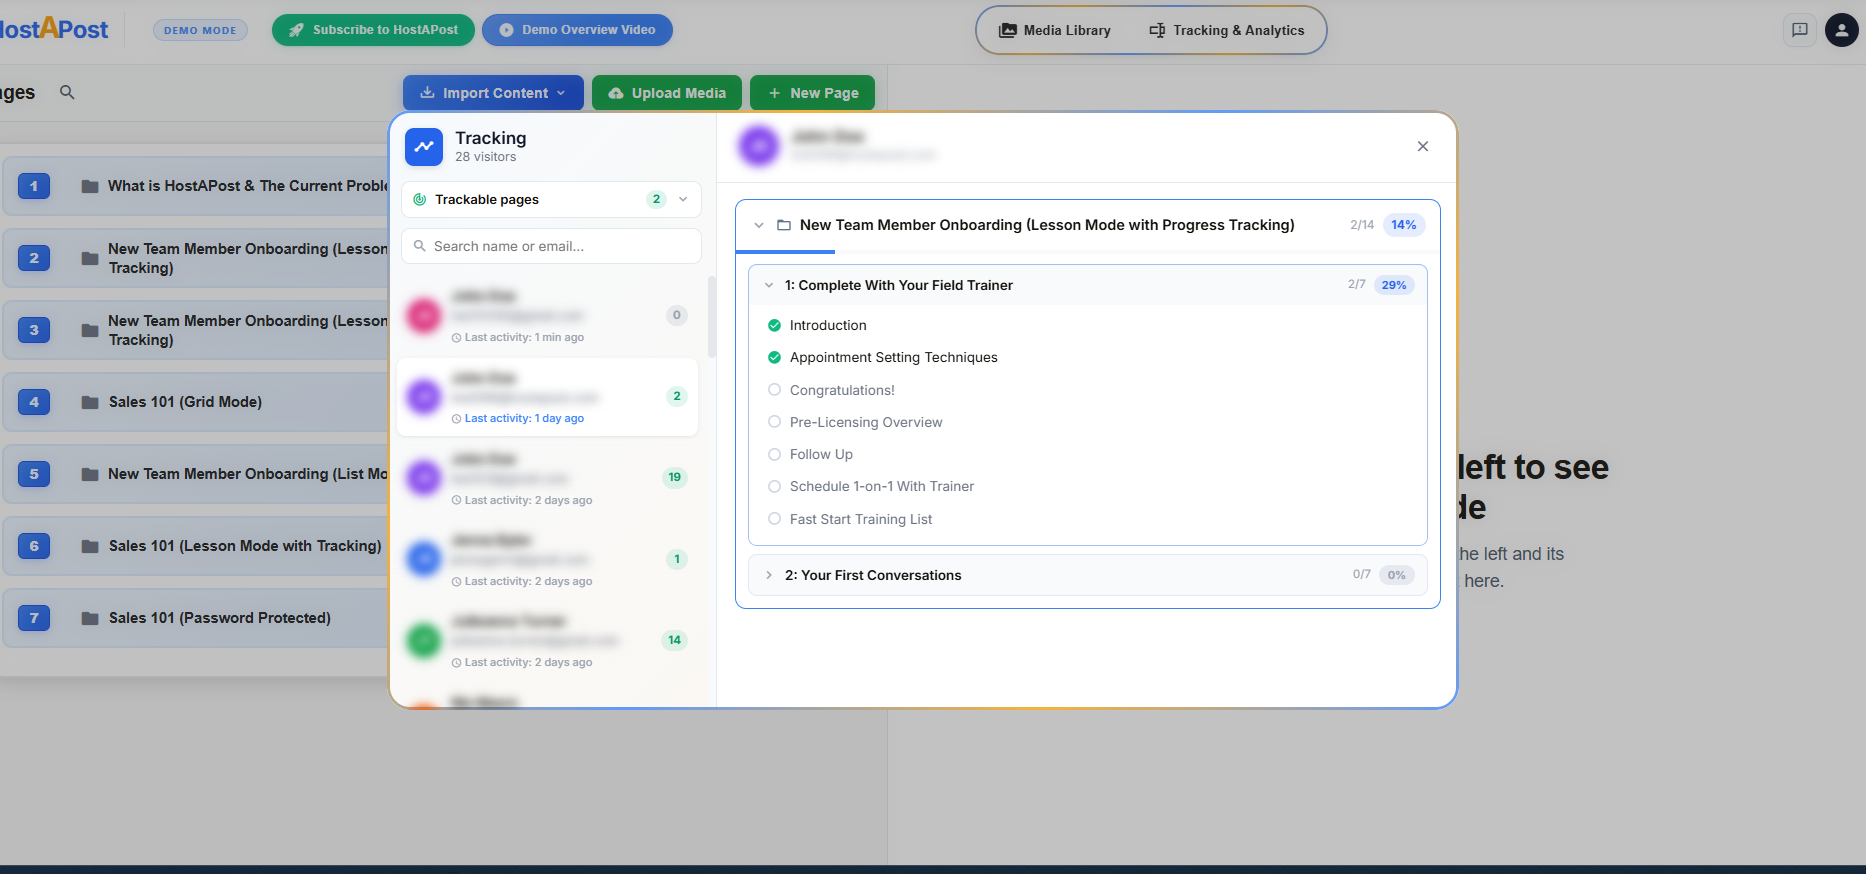Select visitor with last activity 1 min ago
1866x874 pixels.
pos(547,316)
